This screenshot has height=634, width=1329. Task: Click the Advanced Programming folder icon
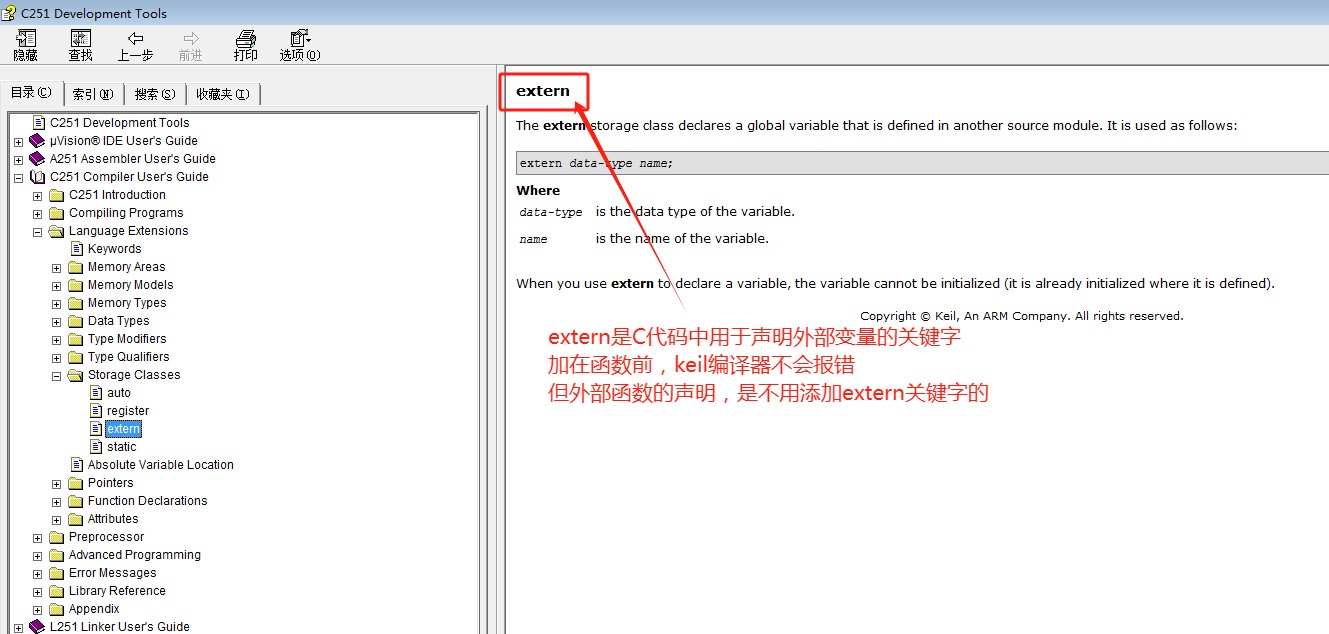tap(56, 555)
